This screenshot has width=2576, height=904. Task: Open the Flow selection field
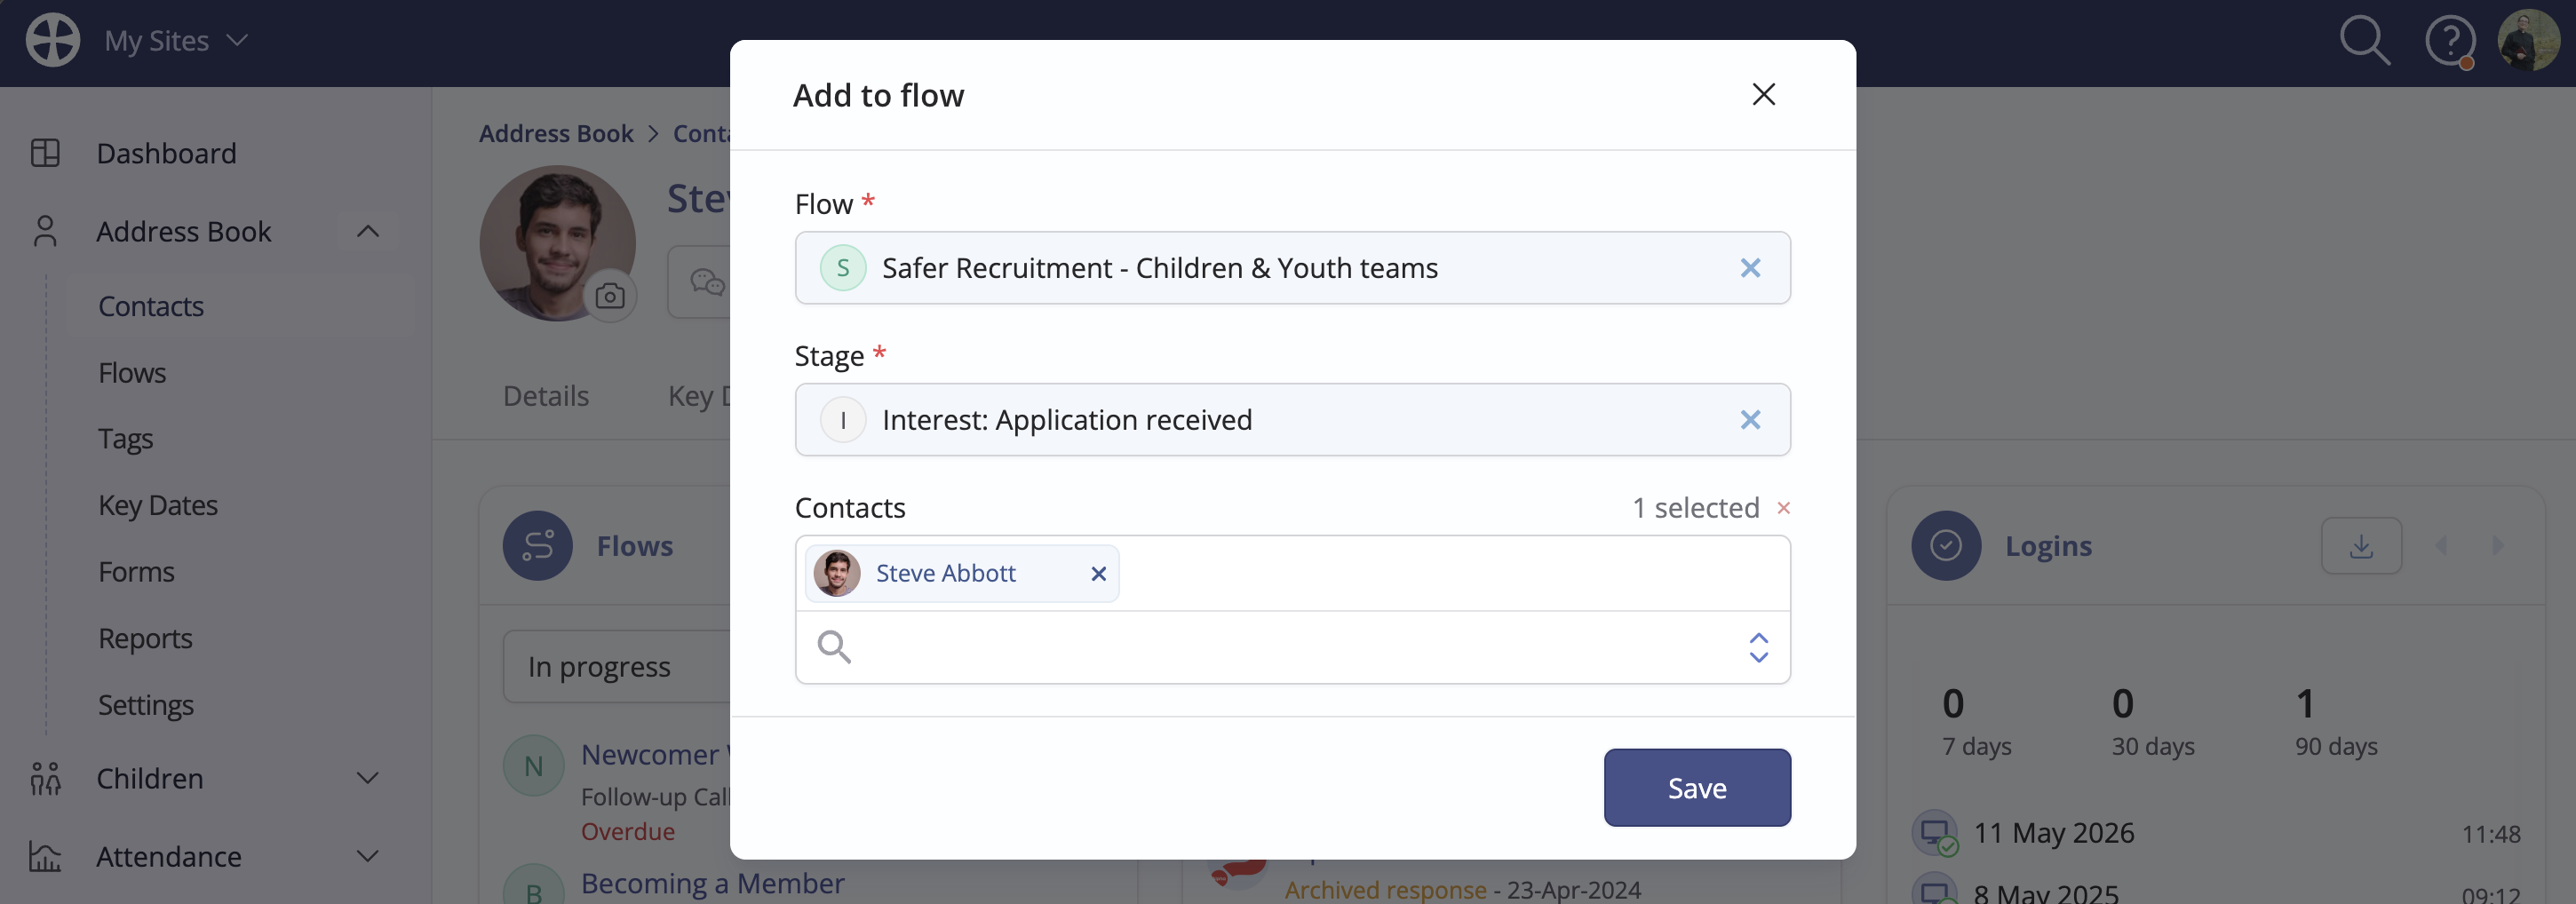[1292, 268]
